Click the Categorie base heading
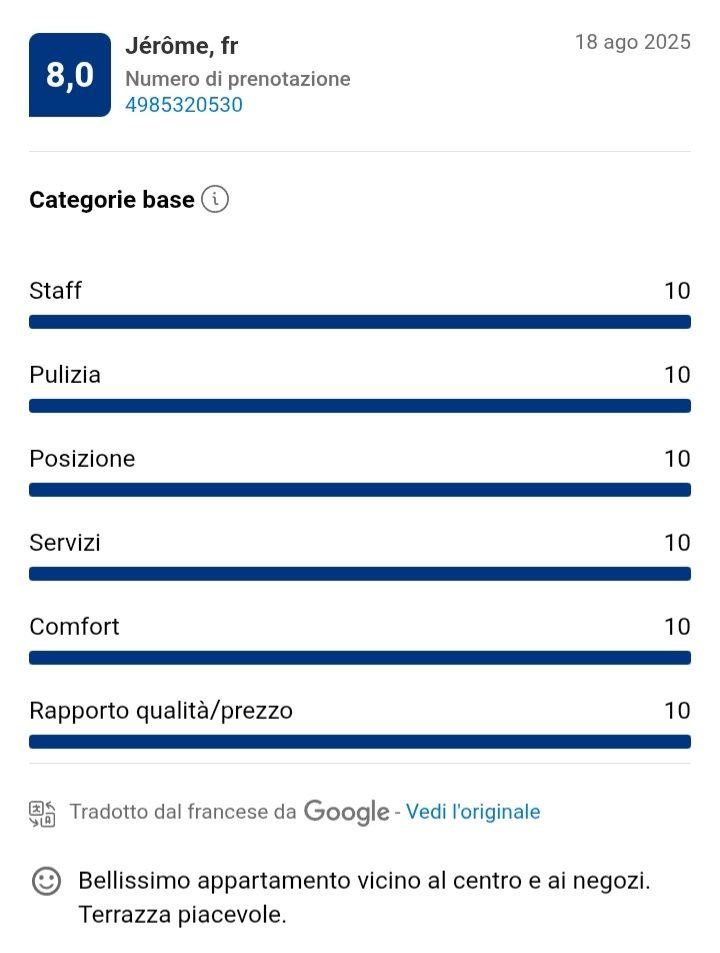 [x=112, y=200]
